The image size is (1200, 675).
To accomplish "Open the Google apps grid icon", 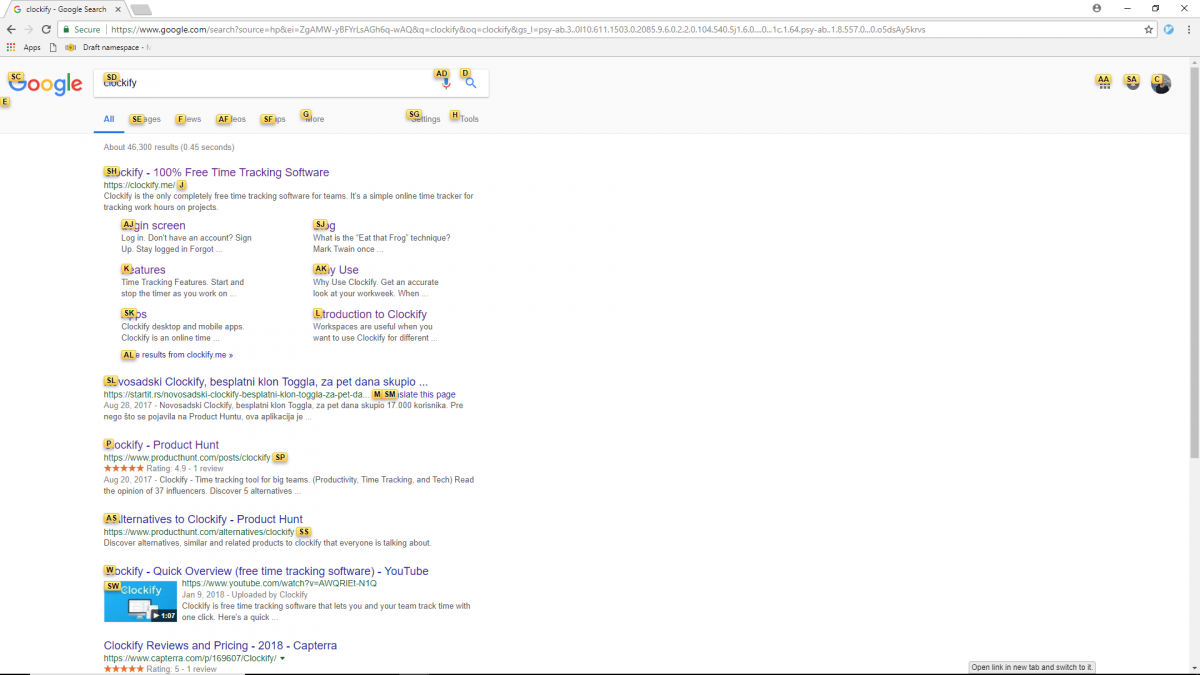I will pos(1104,84).
